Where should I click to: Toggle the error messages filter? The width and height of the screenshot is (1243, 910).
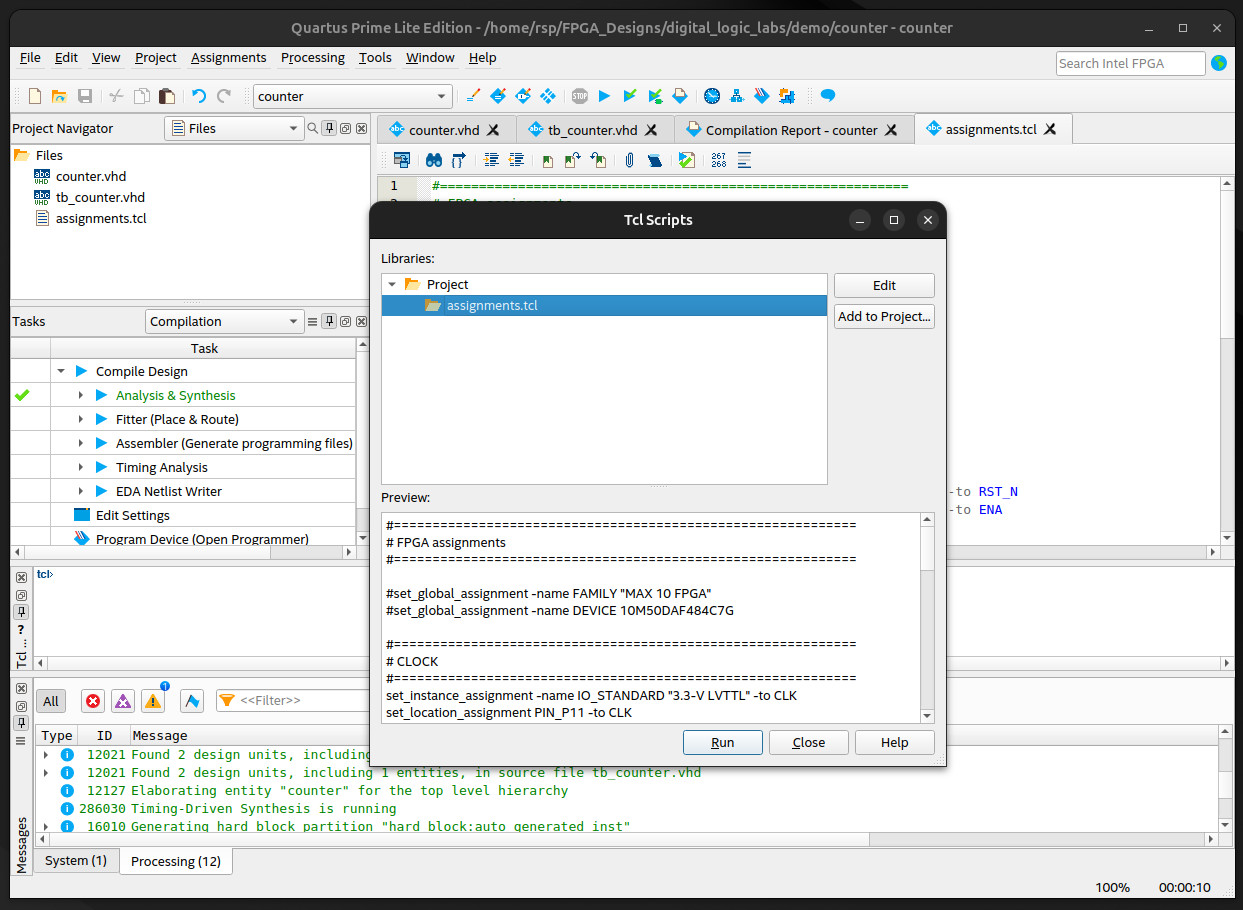[x=93, y=701]
